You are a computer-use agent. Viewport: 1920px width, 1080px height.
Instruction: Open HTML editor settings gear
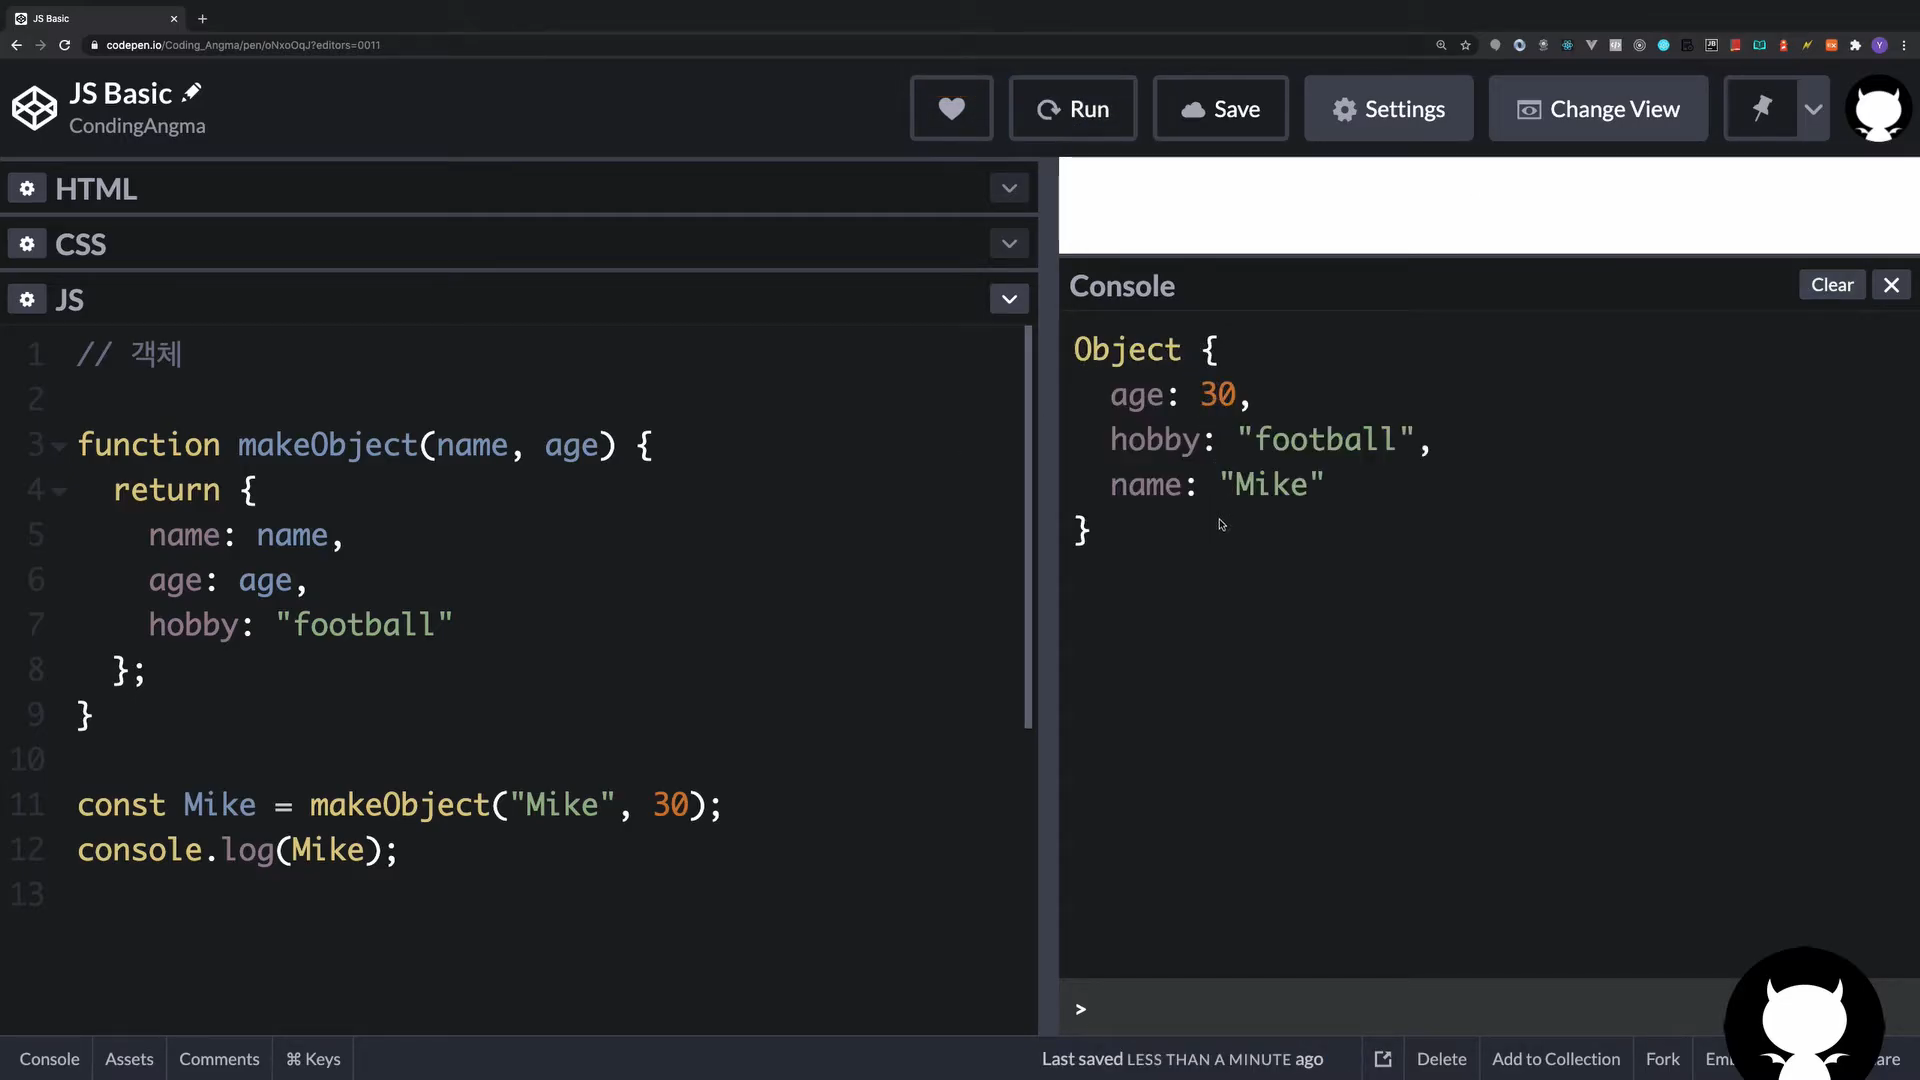click(27, 188)
